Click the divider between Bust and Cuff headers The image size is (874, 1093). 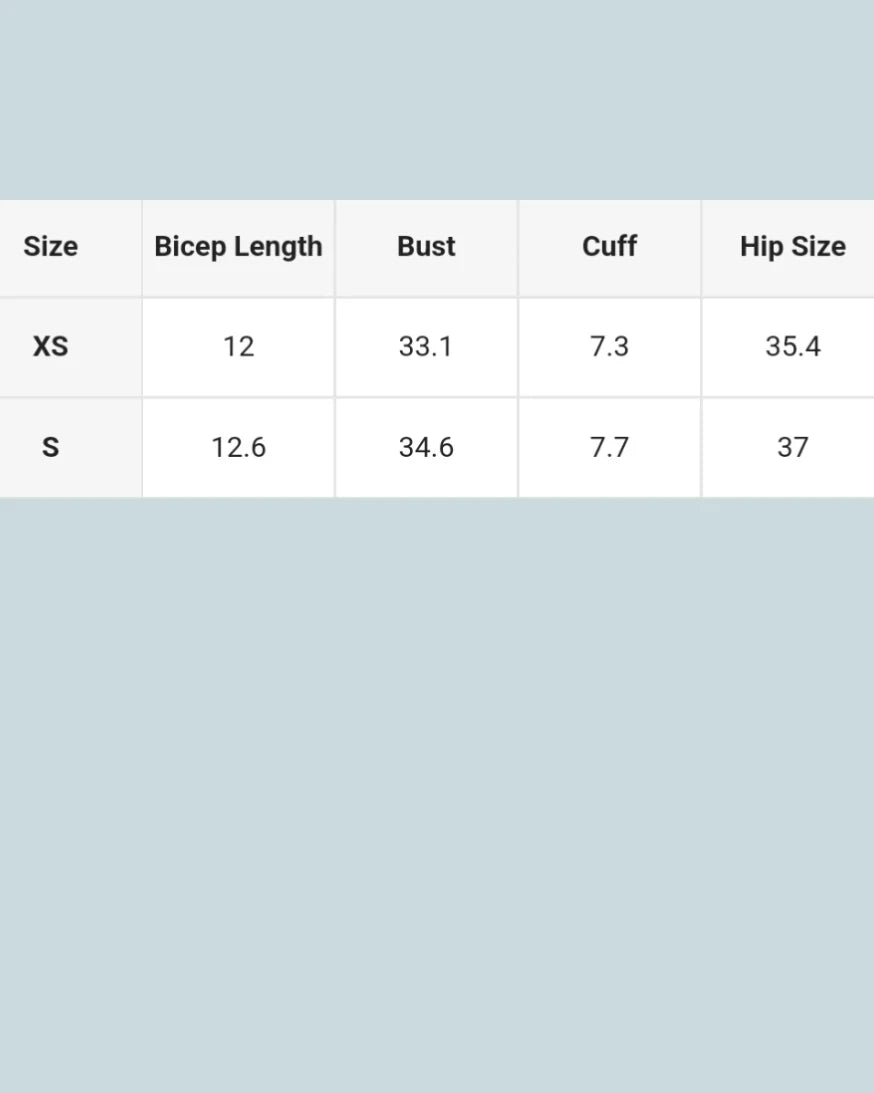(518, 247)
